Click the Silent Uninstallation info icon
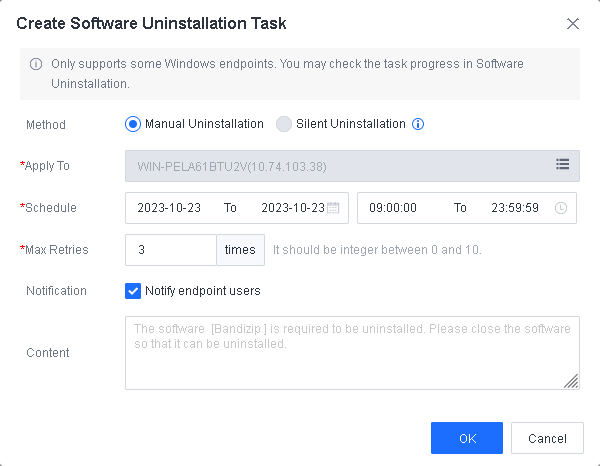 click(419, 125)
